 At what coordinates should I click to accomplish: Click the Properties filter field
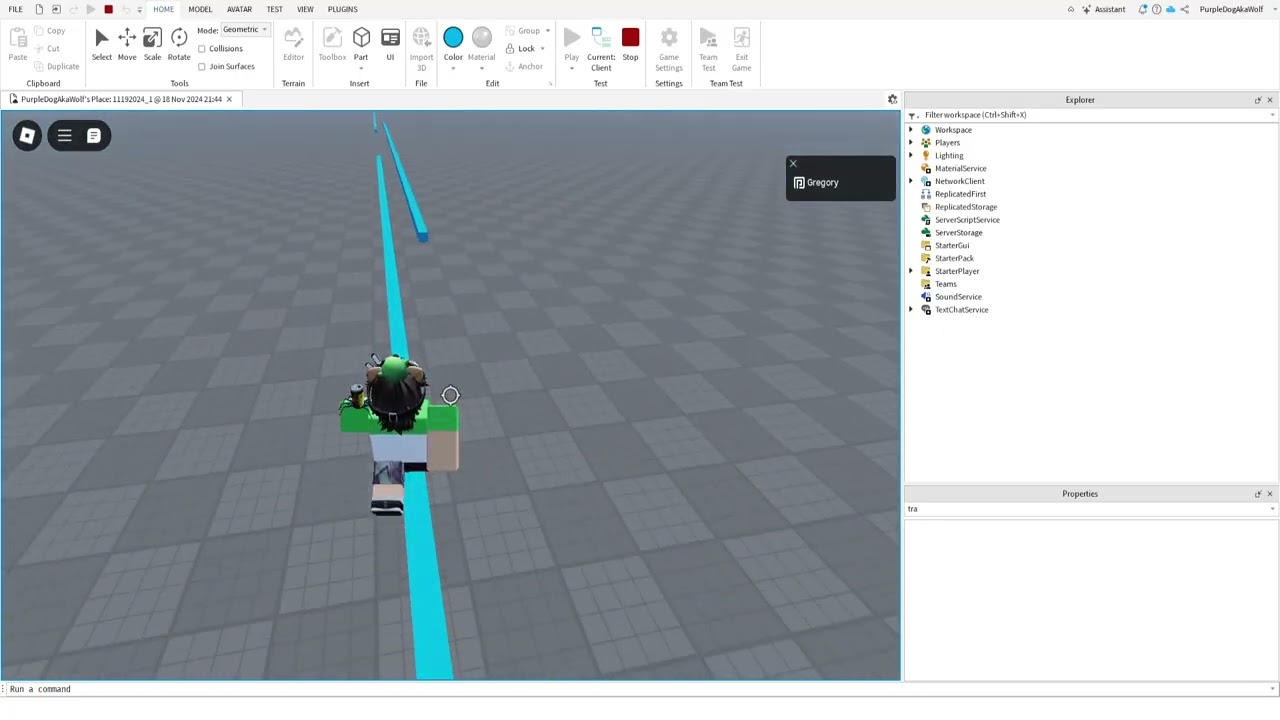pos(1090,509)
